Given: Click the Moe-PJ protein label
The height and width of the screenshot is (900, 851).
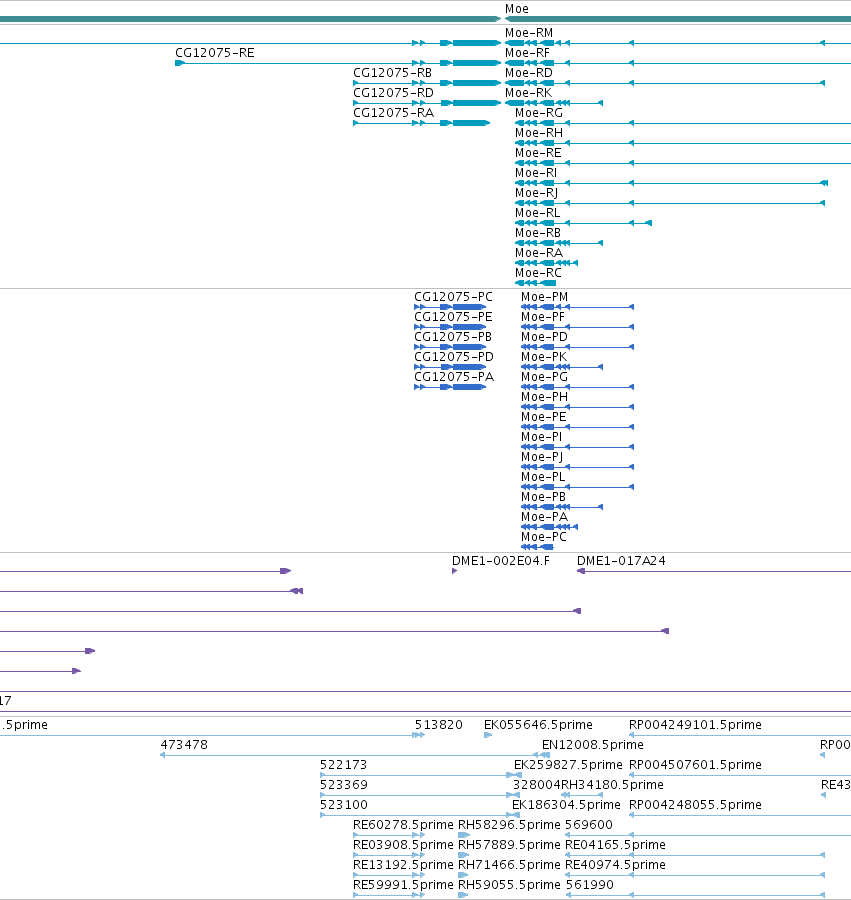Looking at the screenshot, I should click(542, 457).
